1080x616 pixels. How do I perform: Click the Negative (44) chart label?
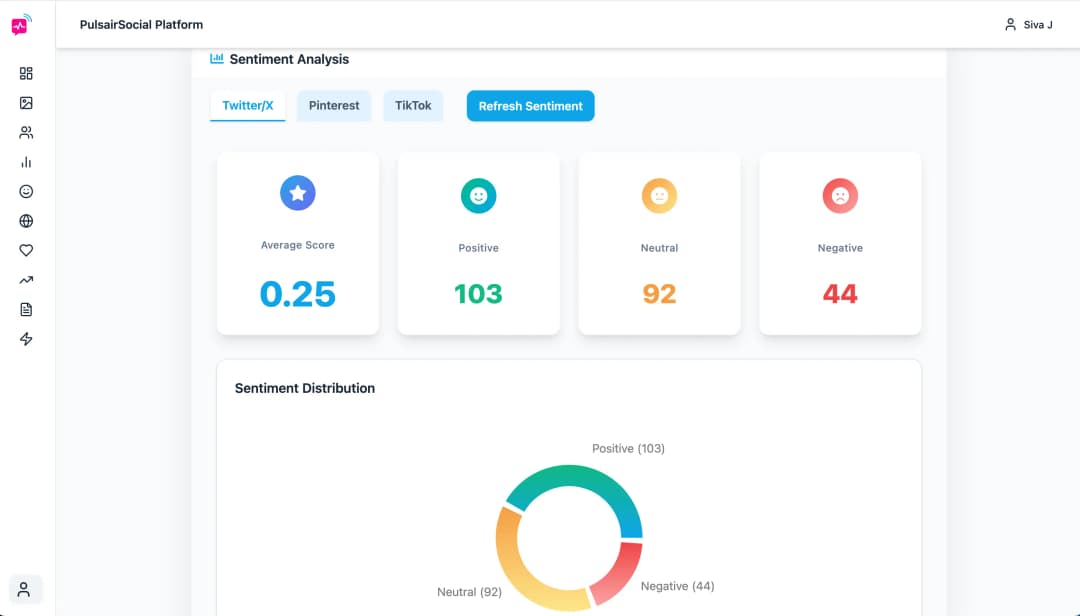click(x=678, y=586)
